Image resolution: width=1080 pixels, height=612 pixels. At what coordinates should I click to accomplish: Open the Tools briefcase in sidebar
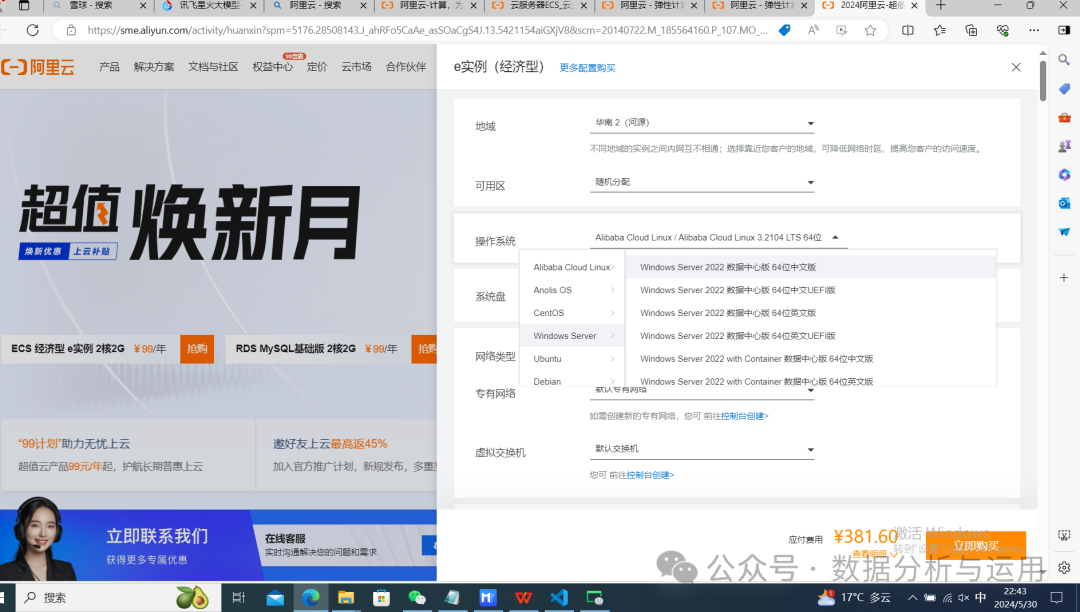point(1064,118)
